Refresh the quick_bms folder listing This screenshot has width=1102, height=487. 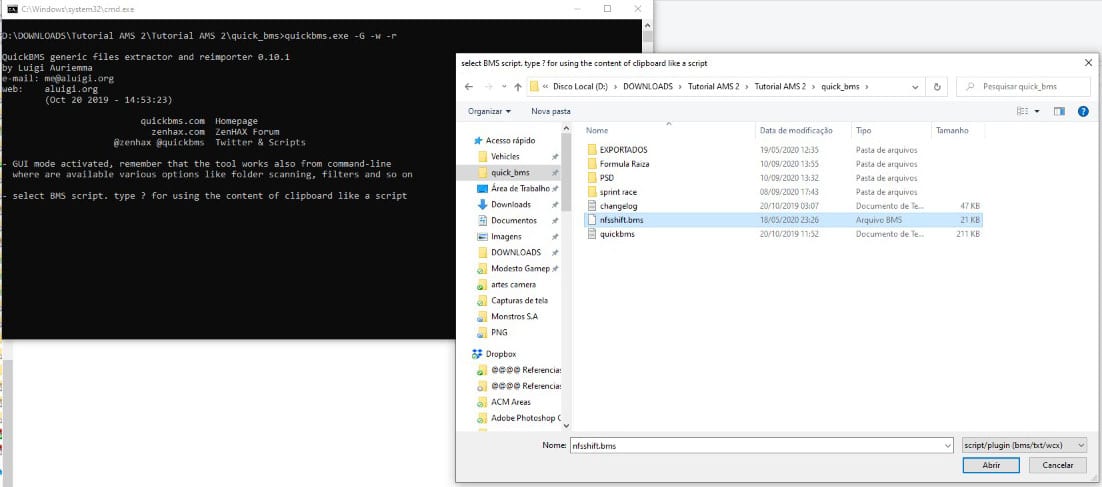pyautogui.click(x=939, y=87)
